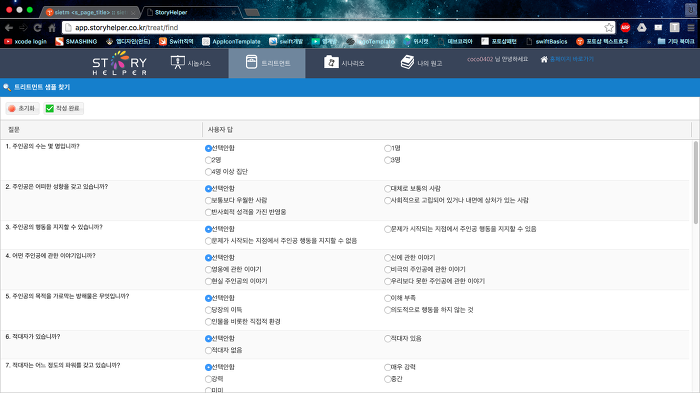Select 당장의 이득 option
Image resolution: width=700 pixels, height=393 pixels.
click(x=208, y=310)
